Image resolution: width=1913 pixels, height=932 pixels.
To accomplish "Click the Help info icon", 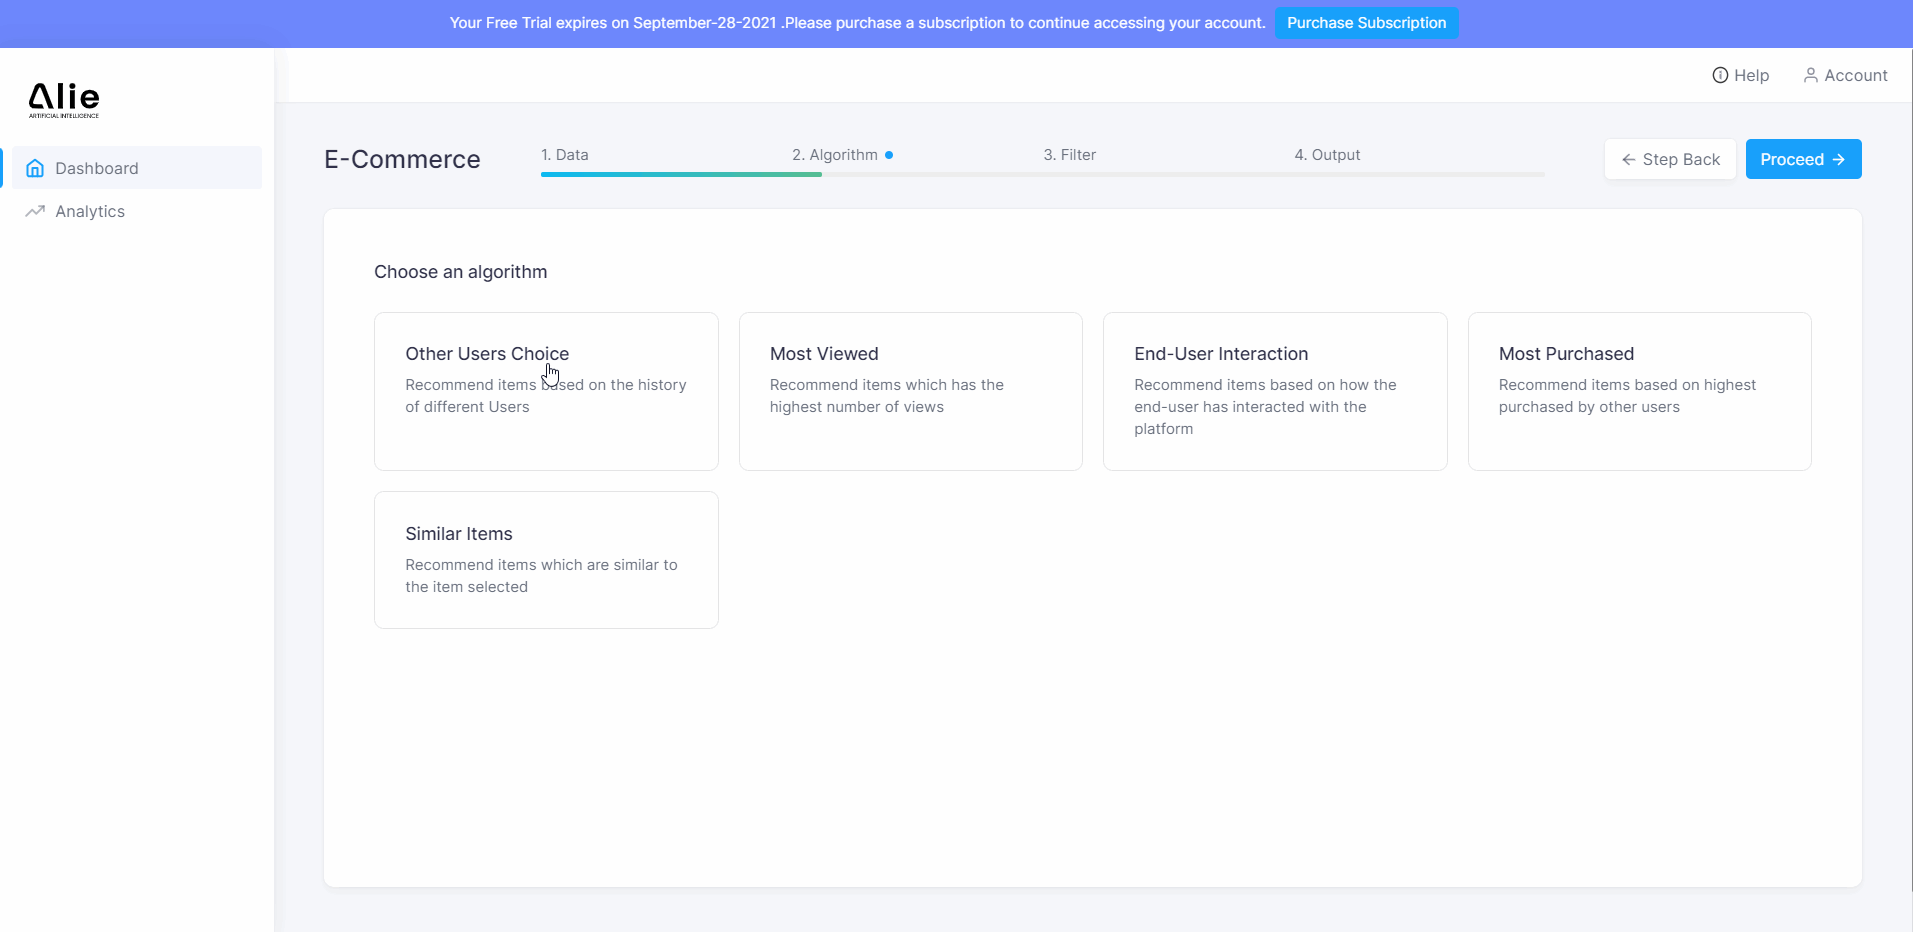I will pyautogui.click(x=1720, y=75).
